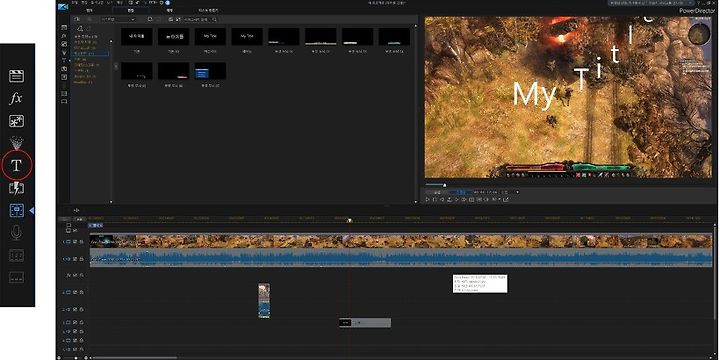This screenshot has width=720, height=360.
Task: Click the tag icon above the title category list
Action: 80,28
